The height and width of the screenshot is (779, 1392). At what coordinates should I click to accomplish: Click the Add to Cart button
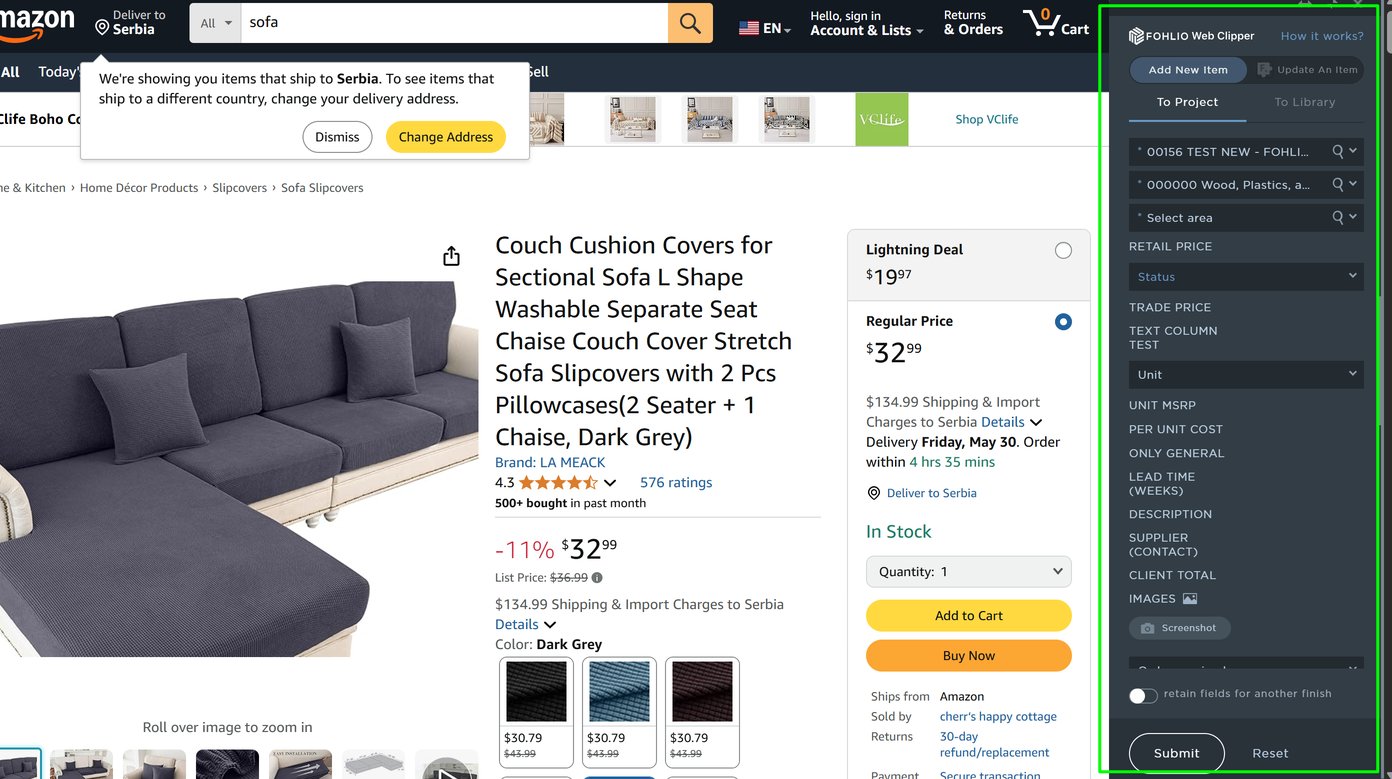pos(968,616)
